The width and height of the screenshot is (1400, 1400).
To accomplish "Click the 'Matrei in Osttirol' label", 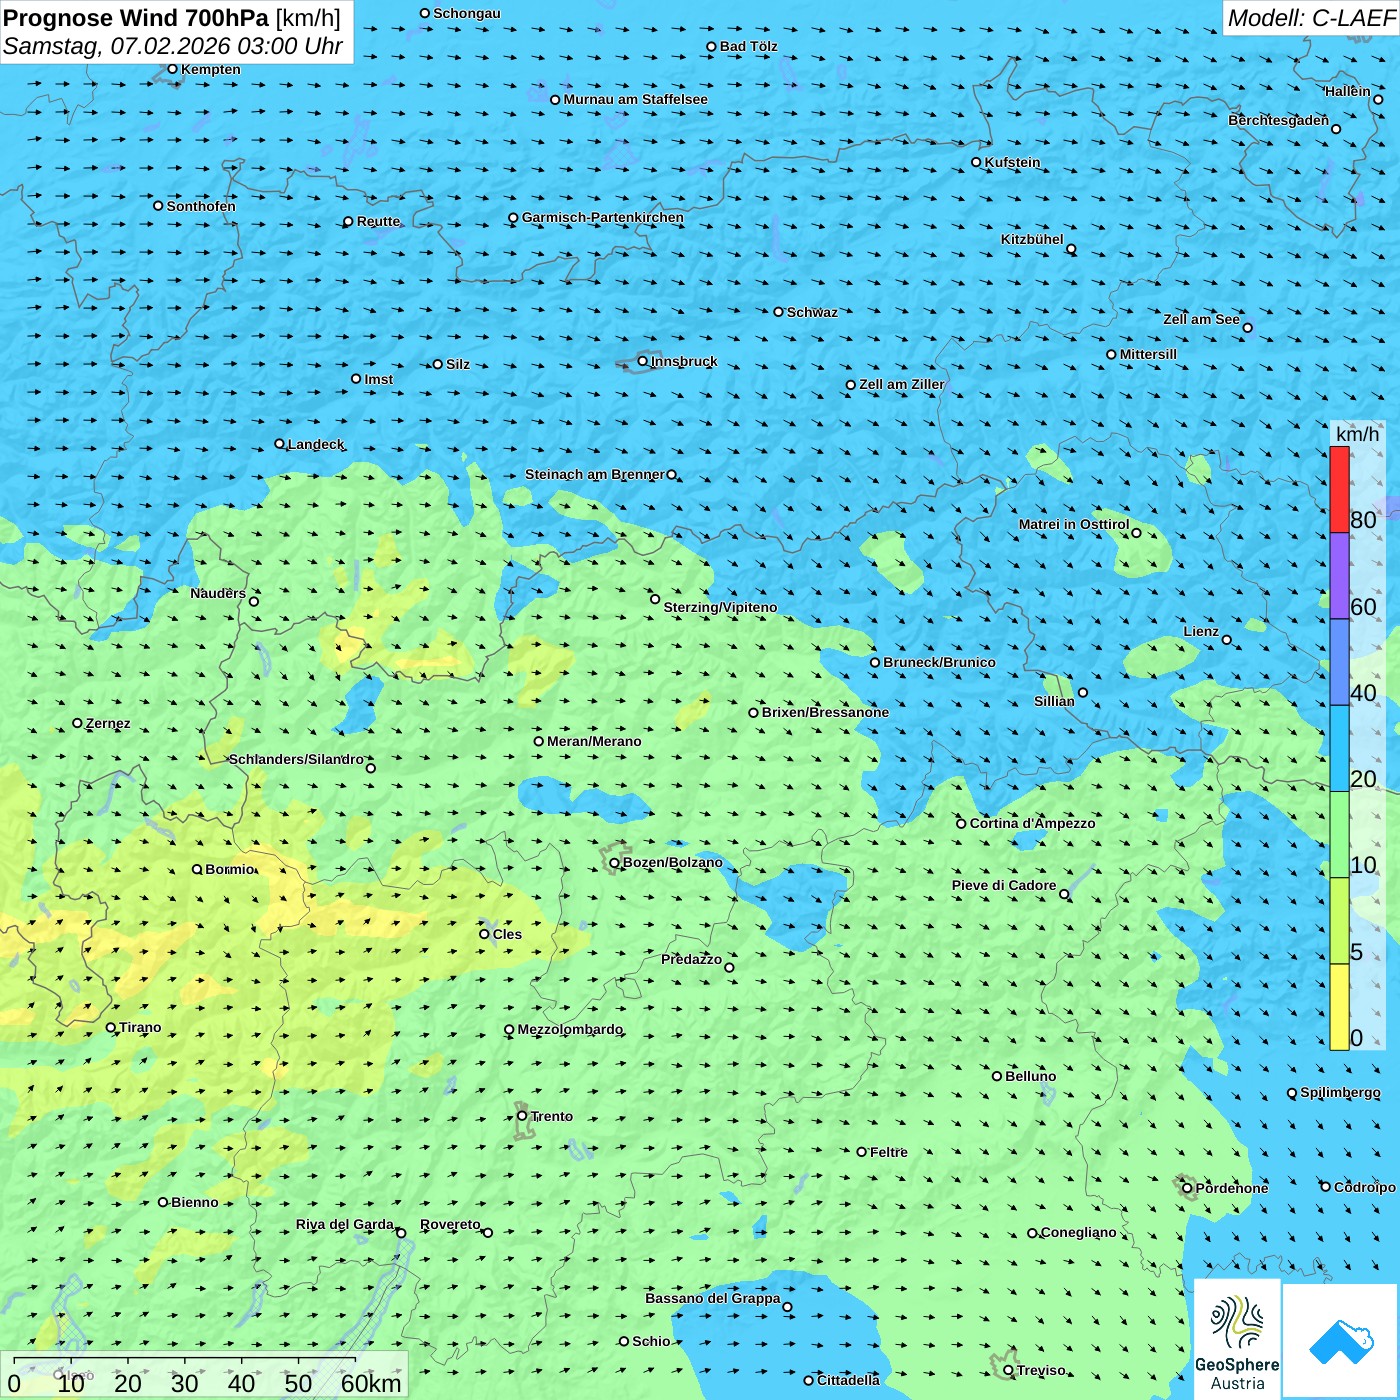I will click(x=1074, y=524).
